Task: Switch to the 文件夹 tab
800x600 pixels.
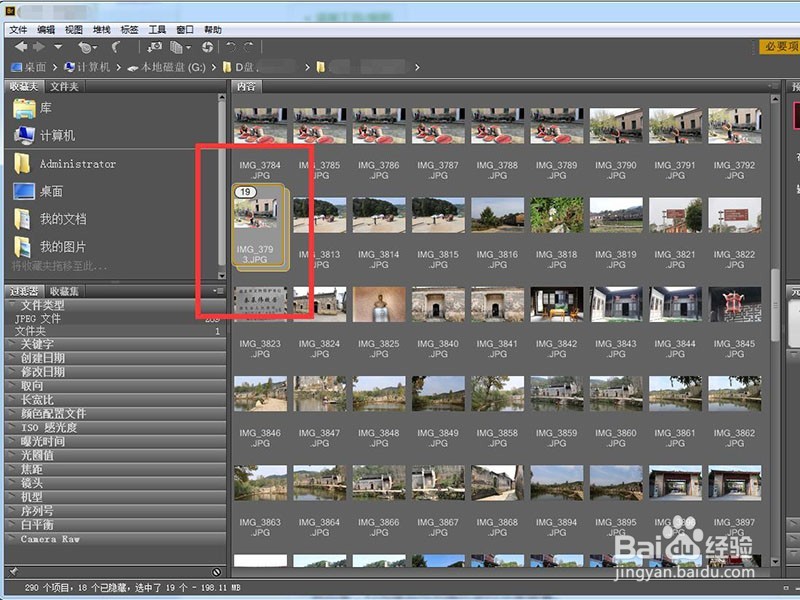Action: (x=64, y=86)
